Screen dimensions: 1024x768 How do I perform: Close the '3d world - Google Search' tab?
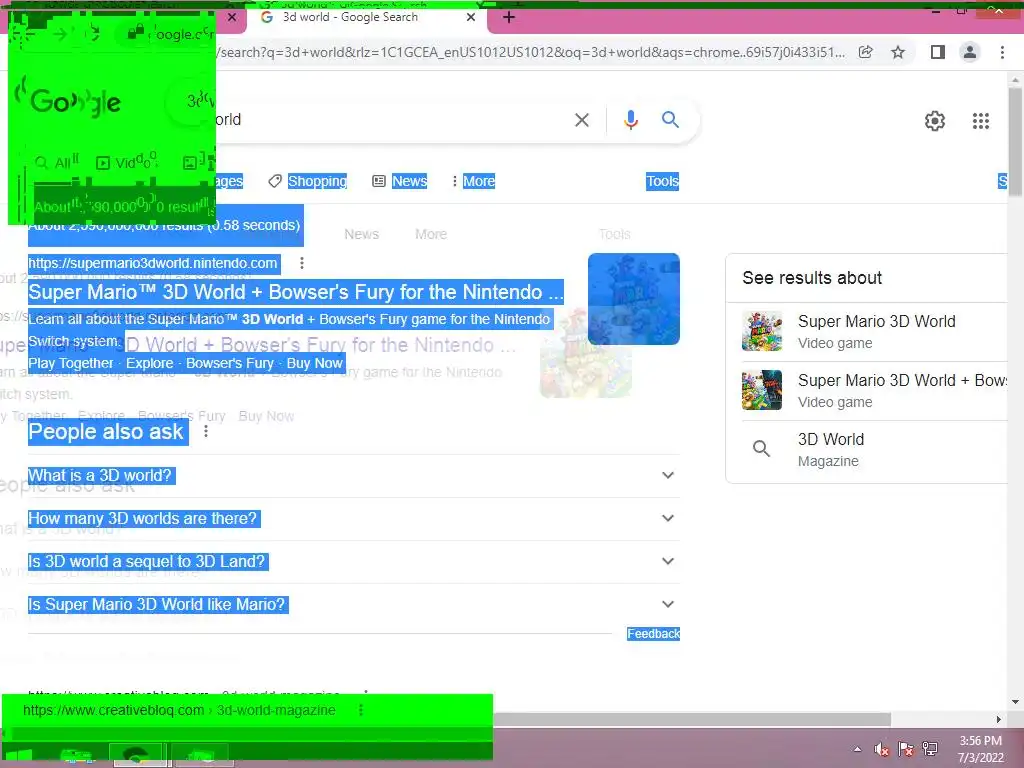pos(471,18)
